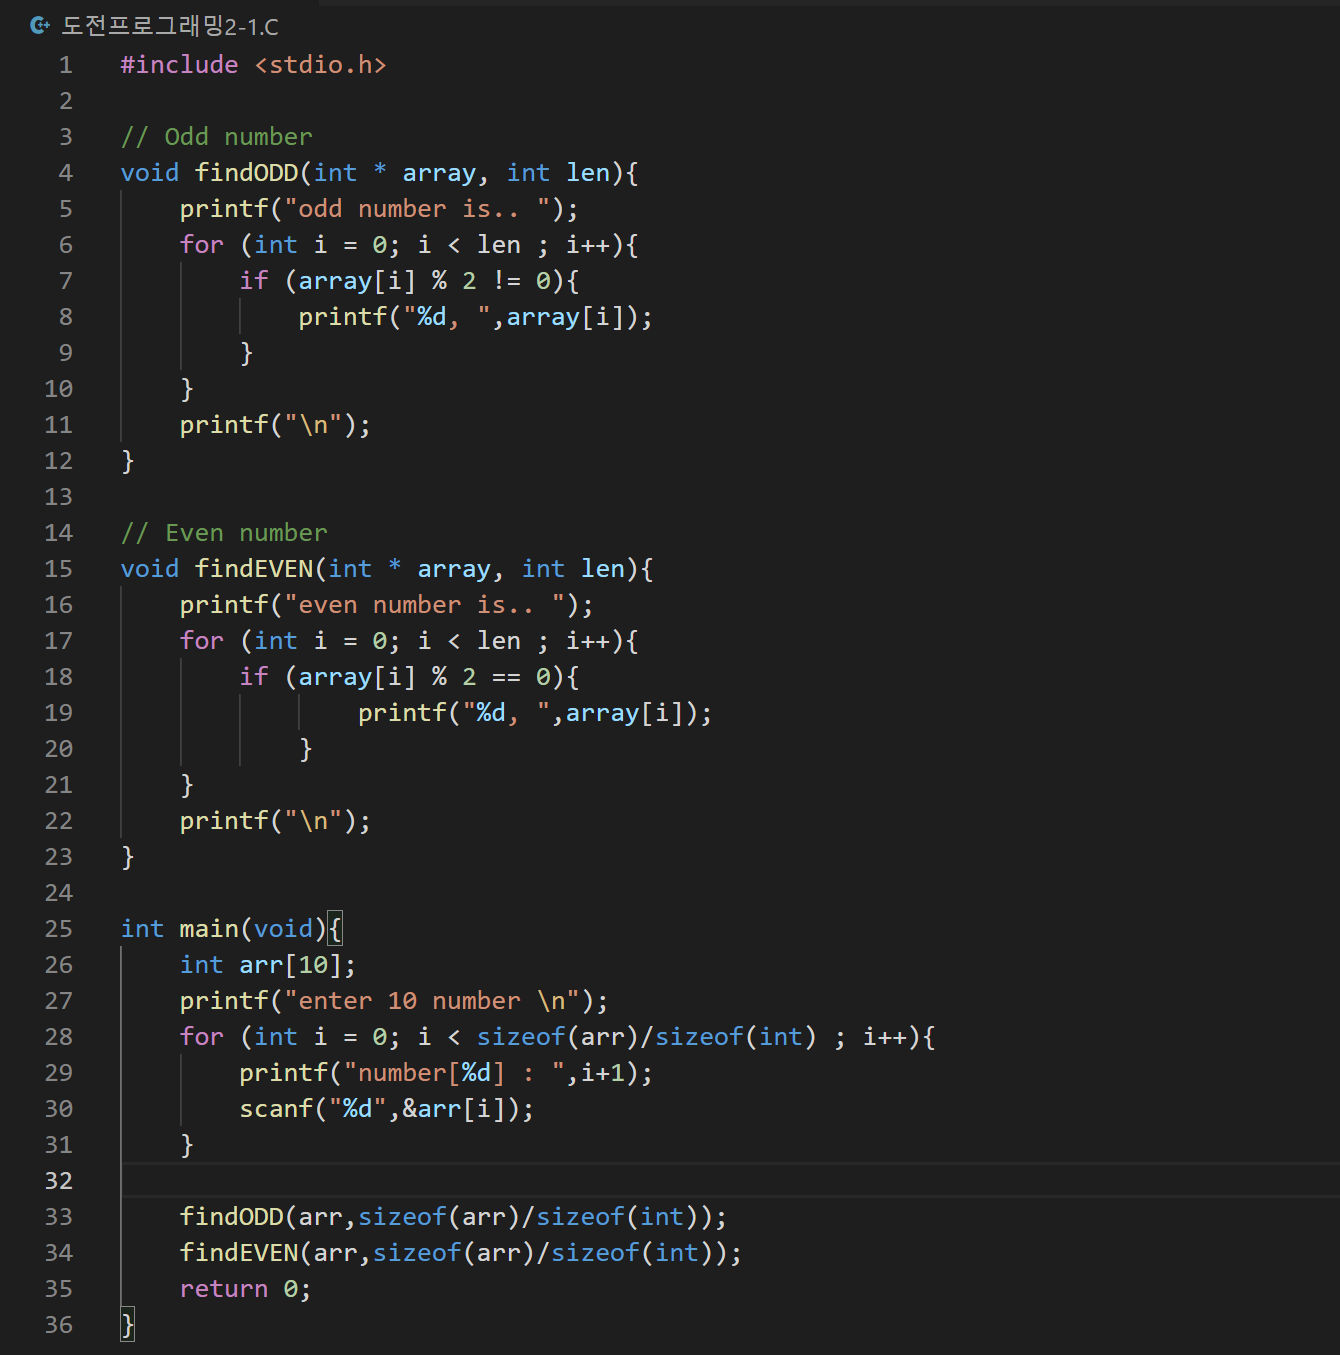Viewport: 1340px width, 1355px height.
Task: Click the "enter 10 number \n" string
Action: click(432, 1001)
